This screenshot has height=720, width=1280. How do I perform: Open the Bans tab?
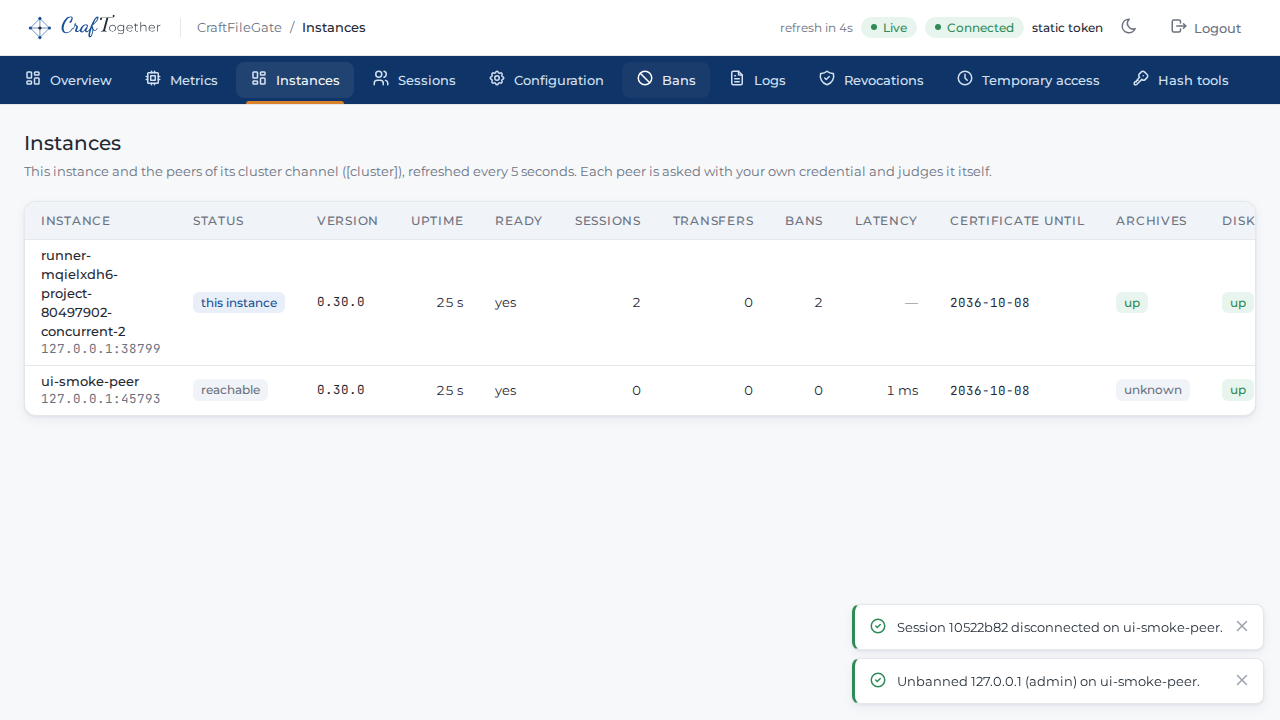tap(666, 80)
